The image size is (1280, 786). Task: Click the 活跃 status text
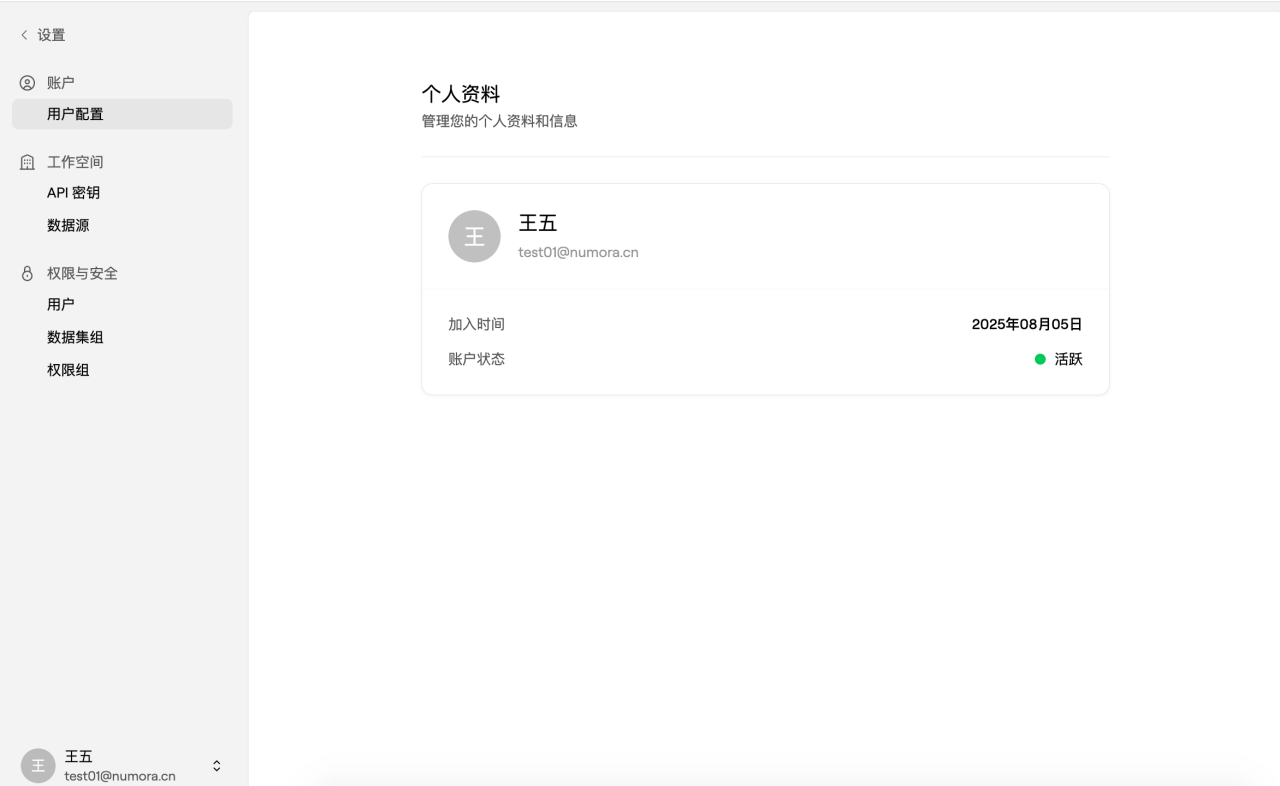(1069, 358)
